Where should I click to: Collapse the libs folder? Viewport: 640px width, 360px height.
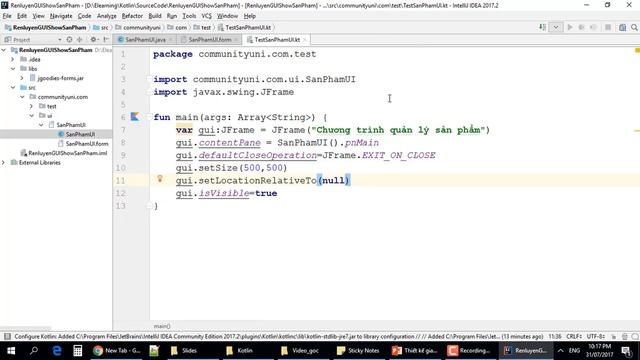13,69
